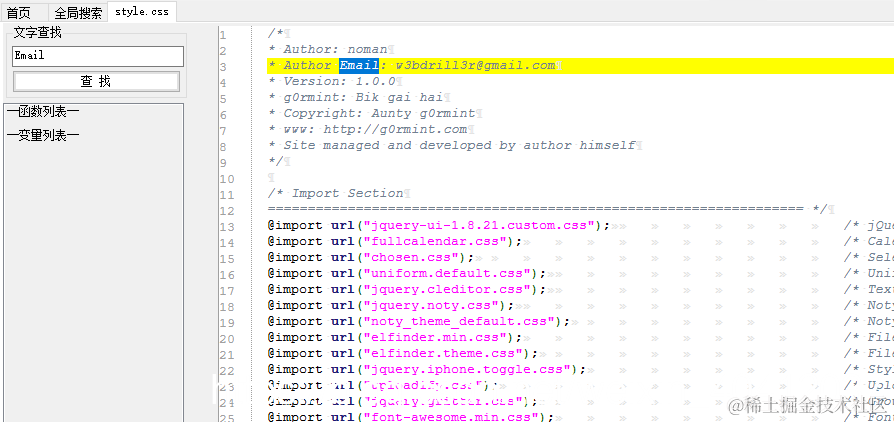Click the "/* Import Section" comment
Screen dimensions: 894x422
(x=335, y=193)
